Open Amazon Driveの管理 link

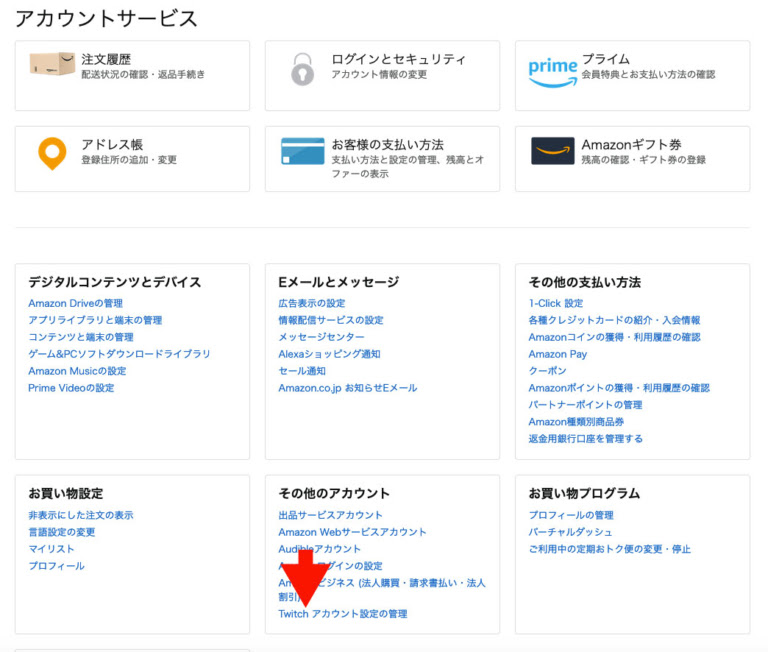pos(75,303)
